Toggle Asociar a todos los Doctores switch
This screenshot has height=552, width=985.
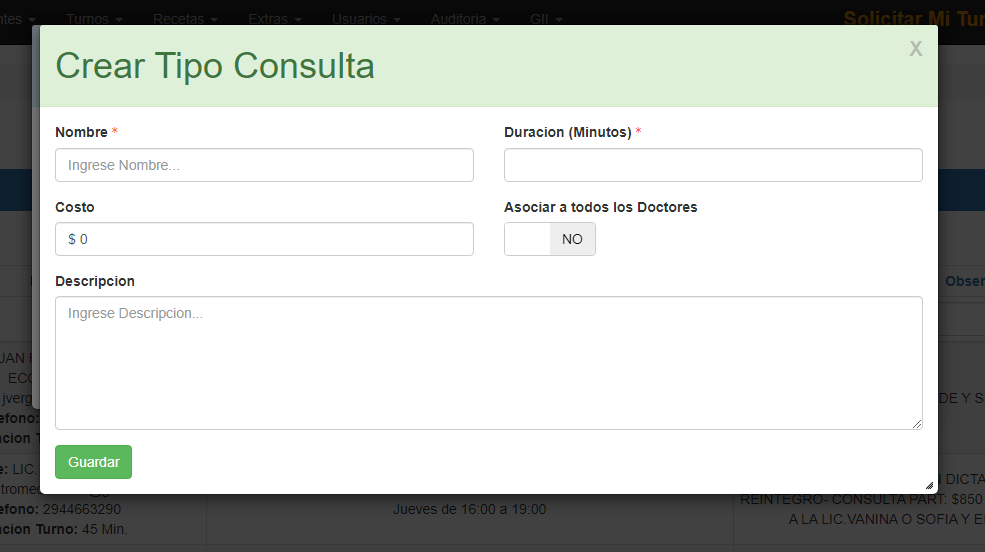[549, 240]
